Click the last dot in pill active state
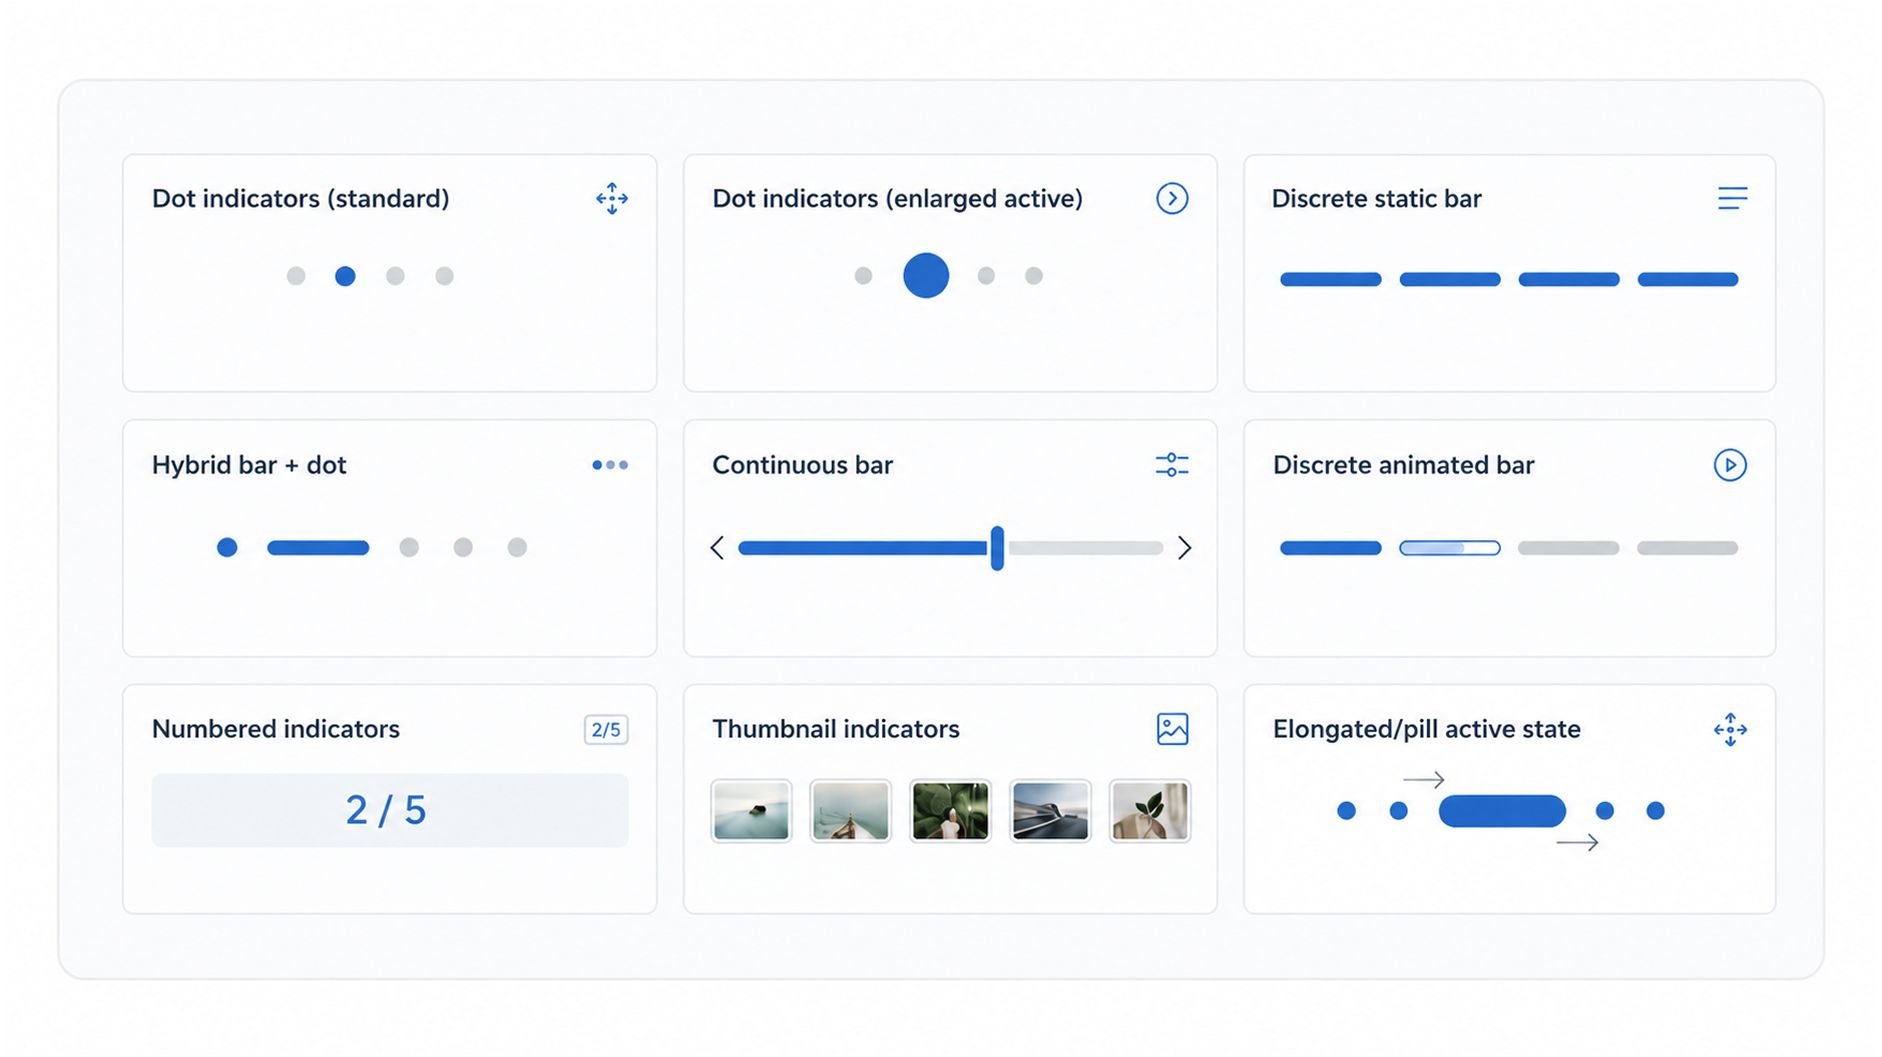Image resolution: width=1882 pixels, height=1057 pixels. click(1656, 811)
